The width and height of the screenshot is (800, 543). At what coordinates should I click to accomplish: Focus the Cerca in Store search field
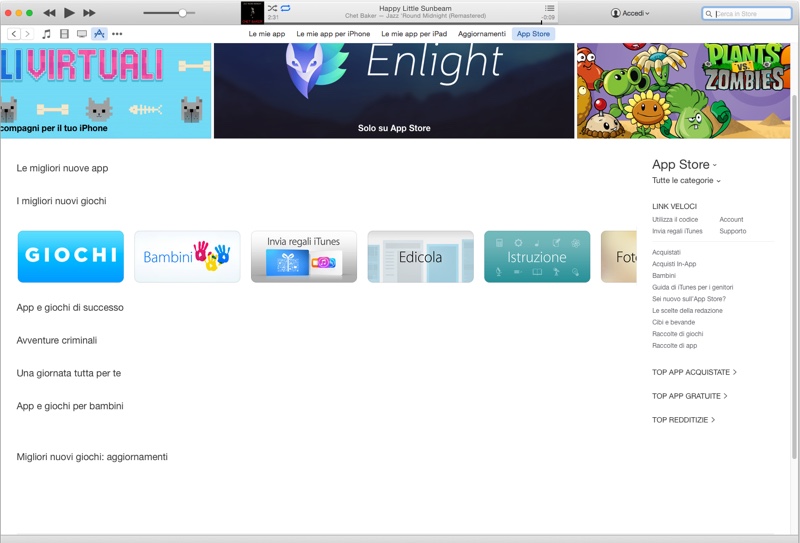click(747, 14)
